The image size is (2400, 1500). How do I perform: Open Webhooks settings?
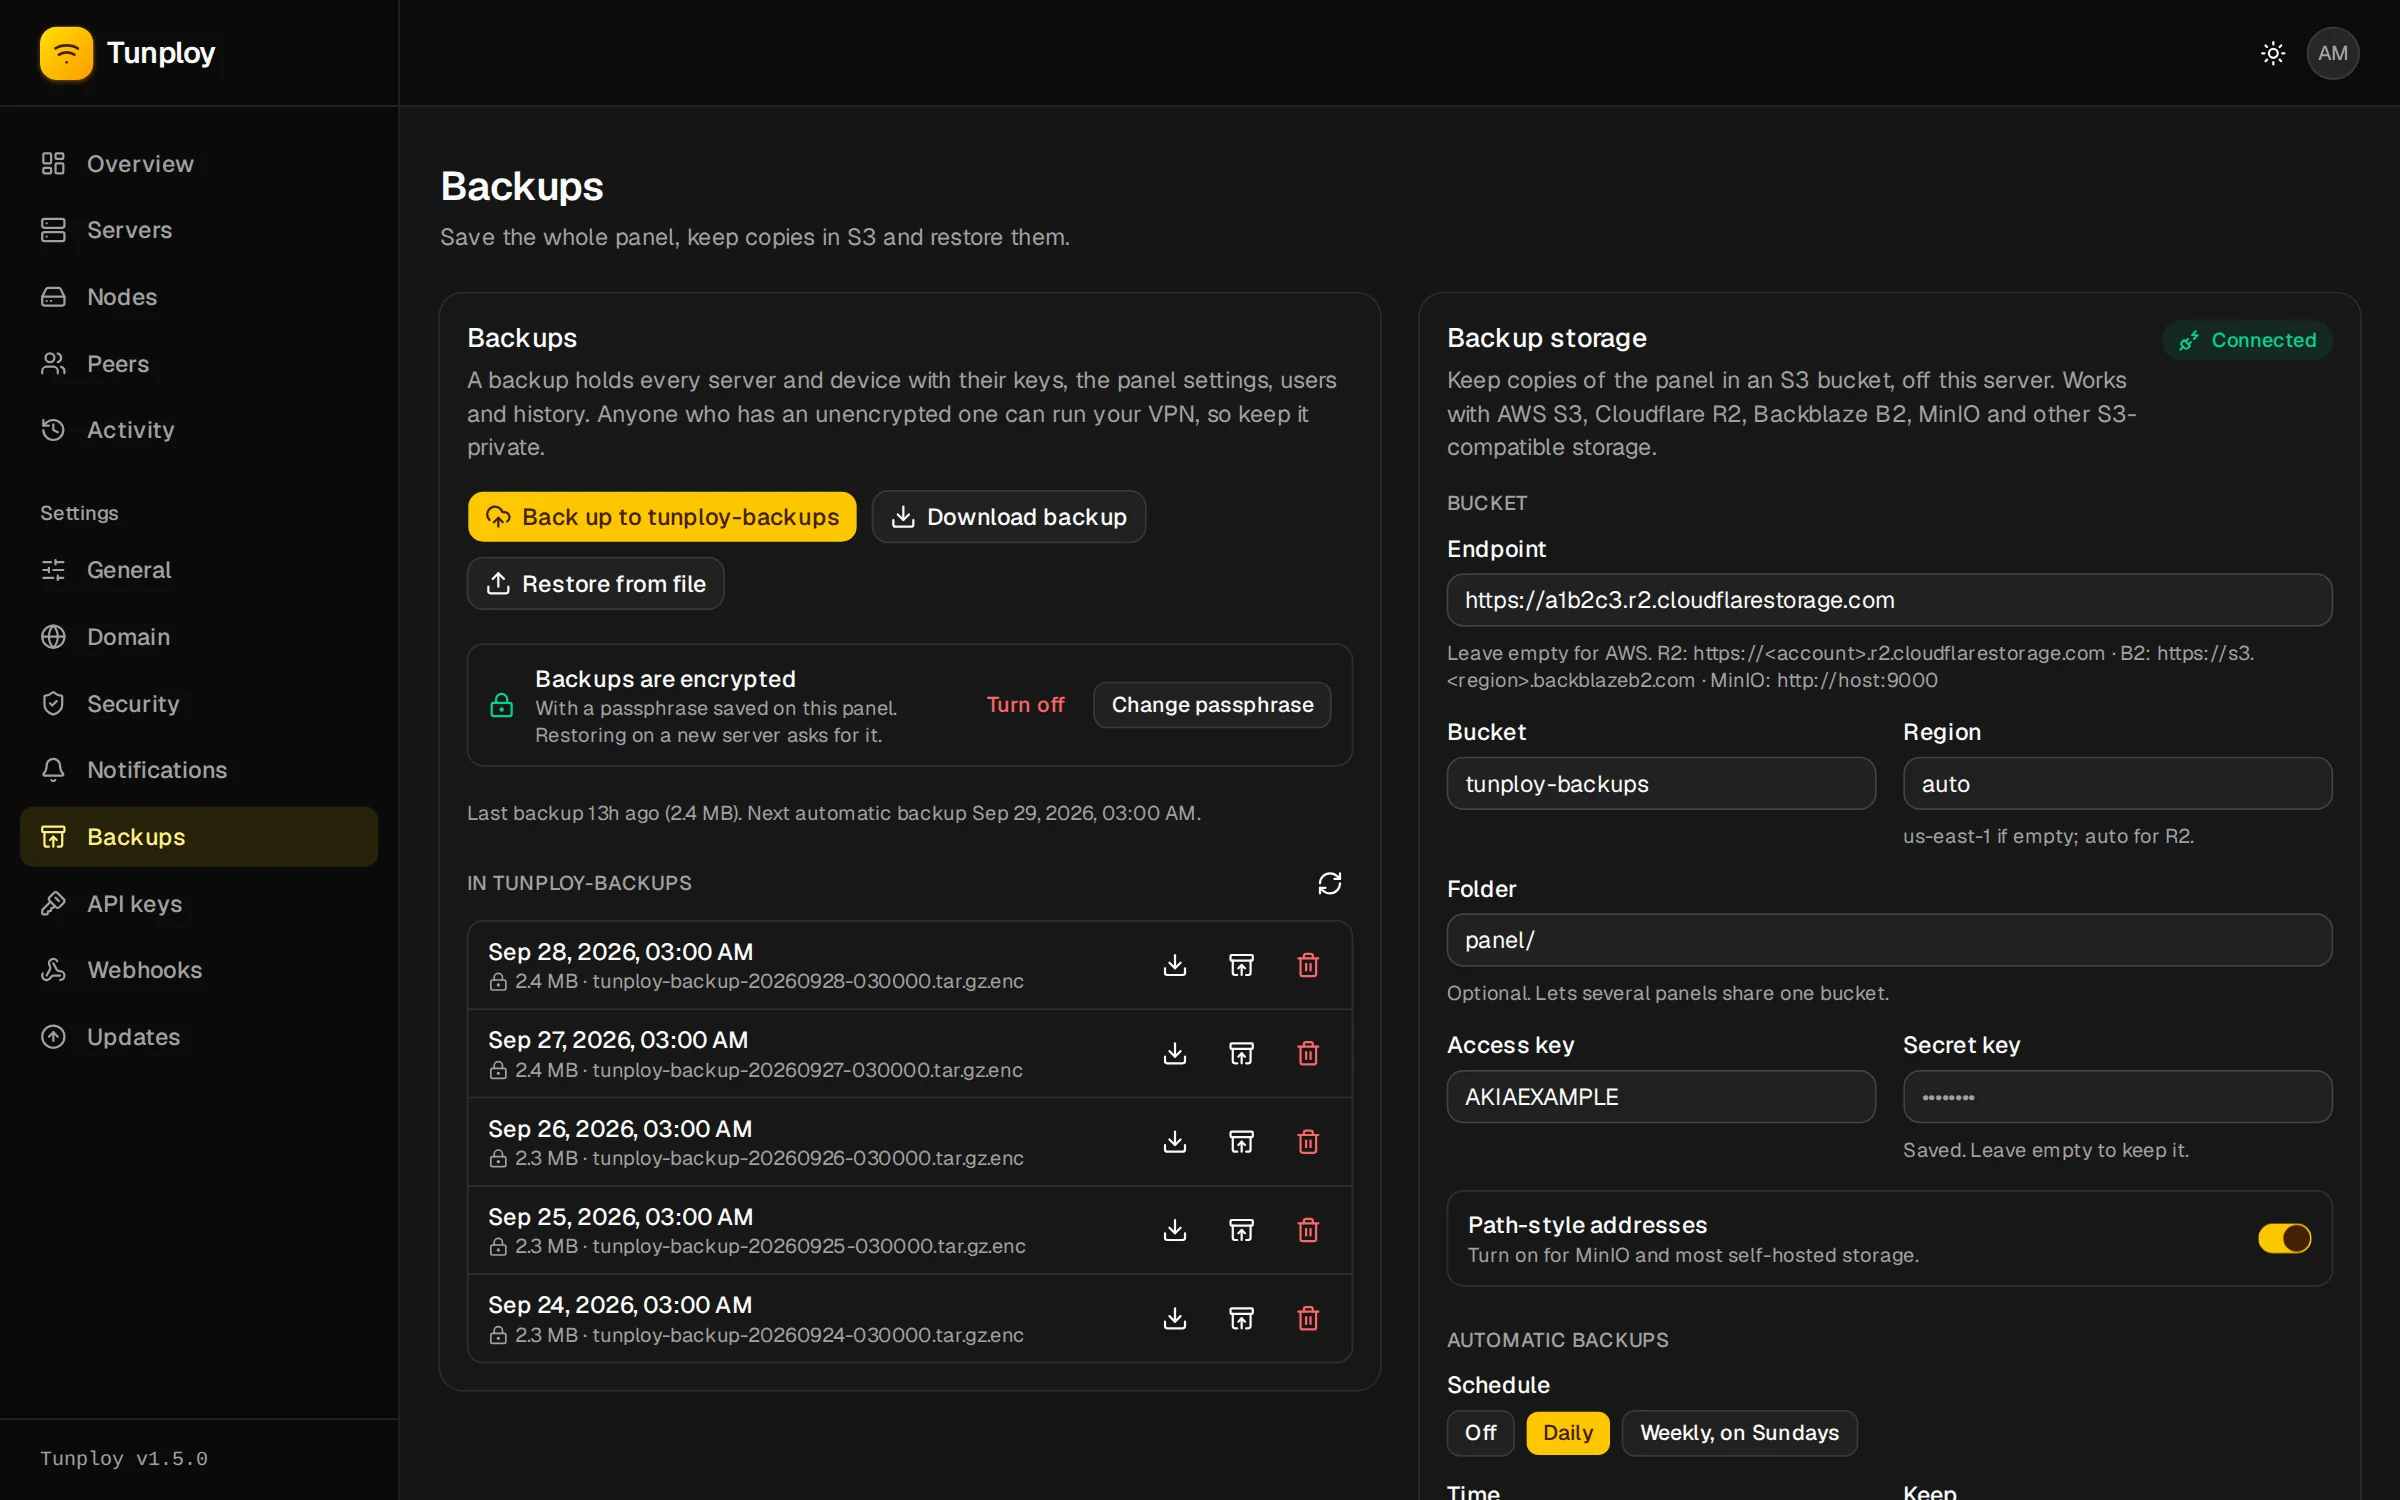click(199, 970)
